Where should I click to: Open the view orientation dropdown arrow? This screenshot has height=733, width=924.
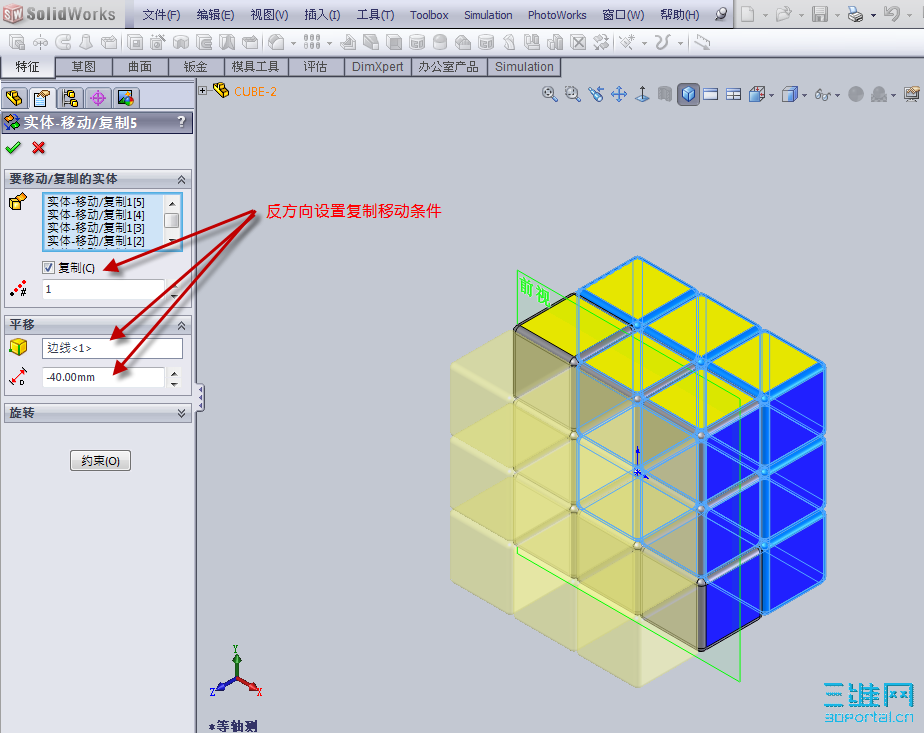coord(771,95)
